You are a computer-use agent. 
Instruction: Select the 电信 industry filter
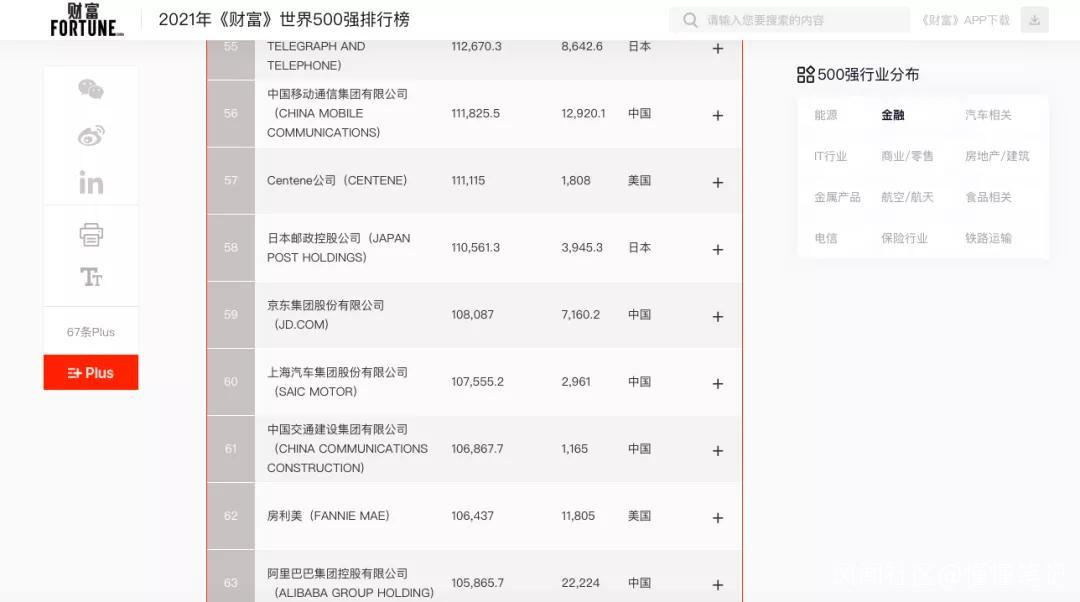pyautogui.click(x=826, y=238)
